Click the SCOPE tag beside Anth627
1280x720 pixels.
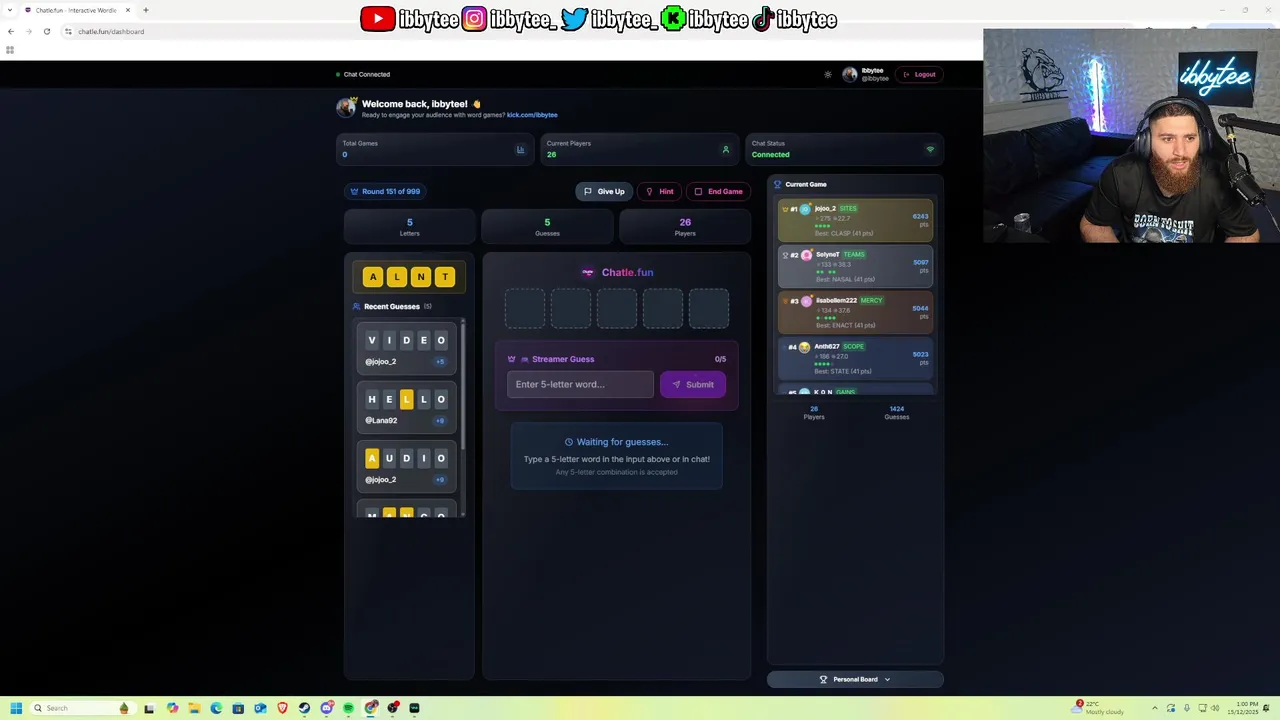pos(854,346)
